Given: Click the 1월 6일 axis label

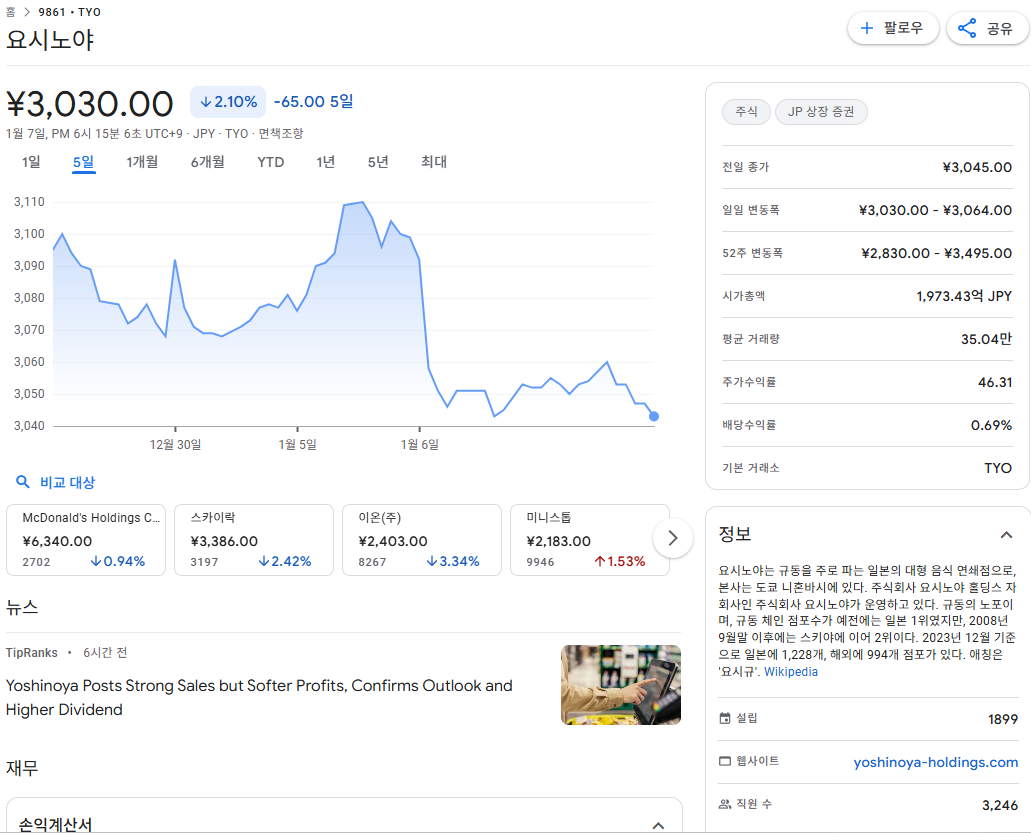Looking at the screenshot, I should point(420,444).
